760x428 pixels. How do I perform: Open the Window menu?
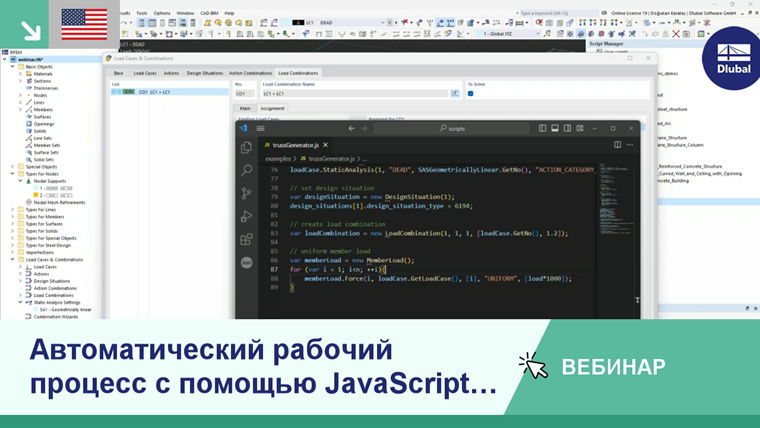pyautogui.click(x=185, y=13)
